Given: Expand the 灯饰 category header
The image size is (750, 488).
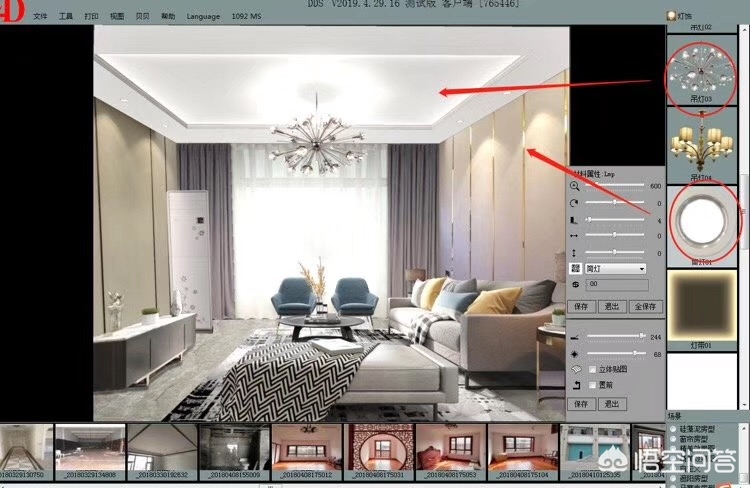Looking at the screenshot, I should 683,16.
